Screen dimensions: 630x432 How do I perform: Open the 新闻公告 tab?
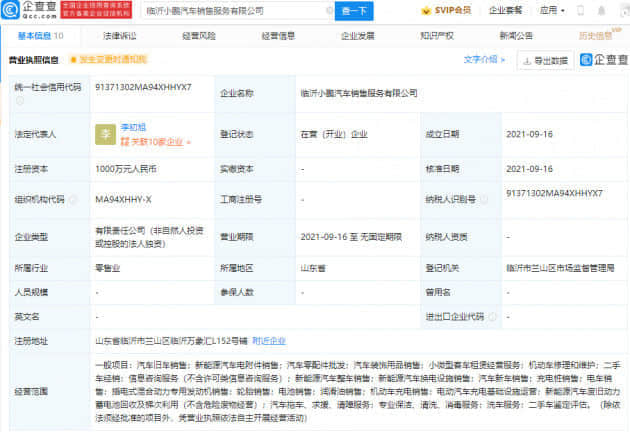point(516,36)
